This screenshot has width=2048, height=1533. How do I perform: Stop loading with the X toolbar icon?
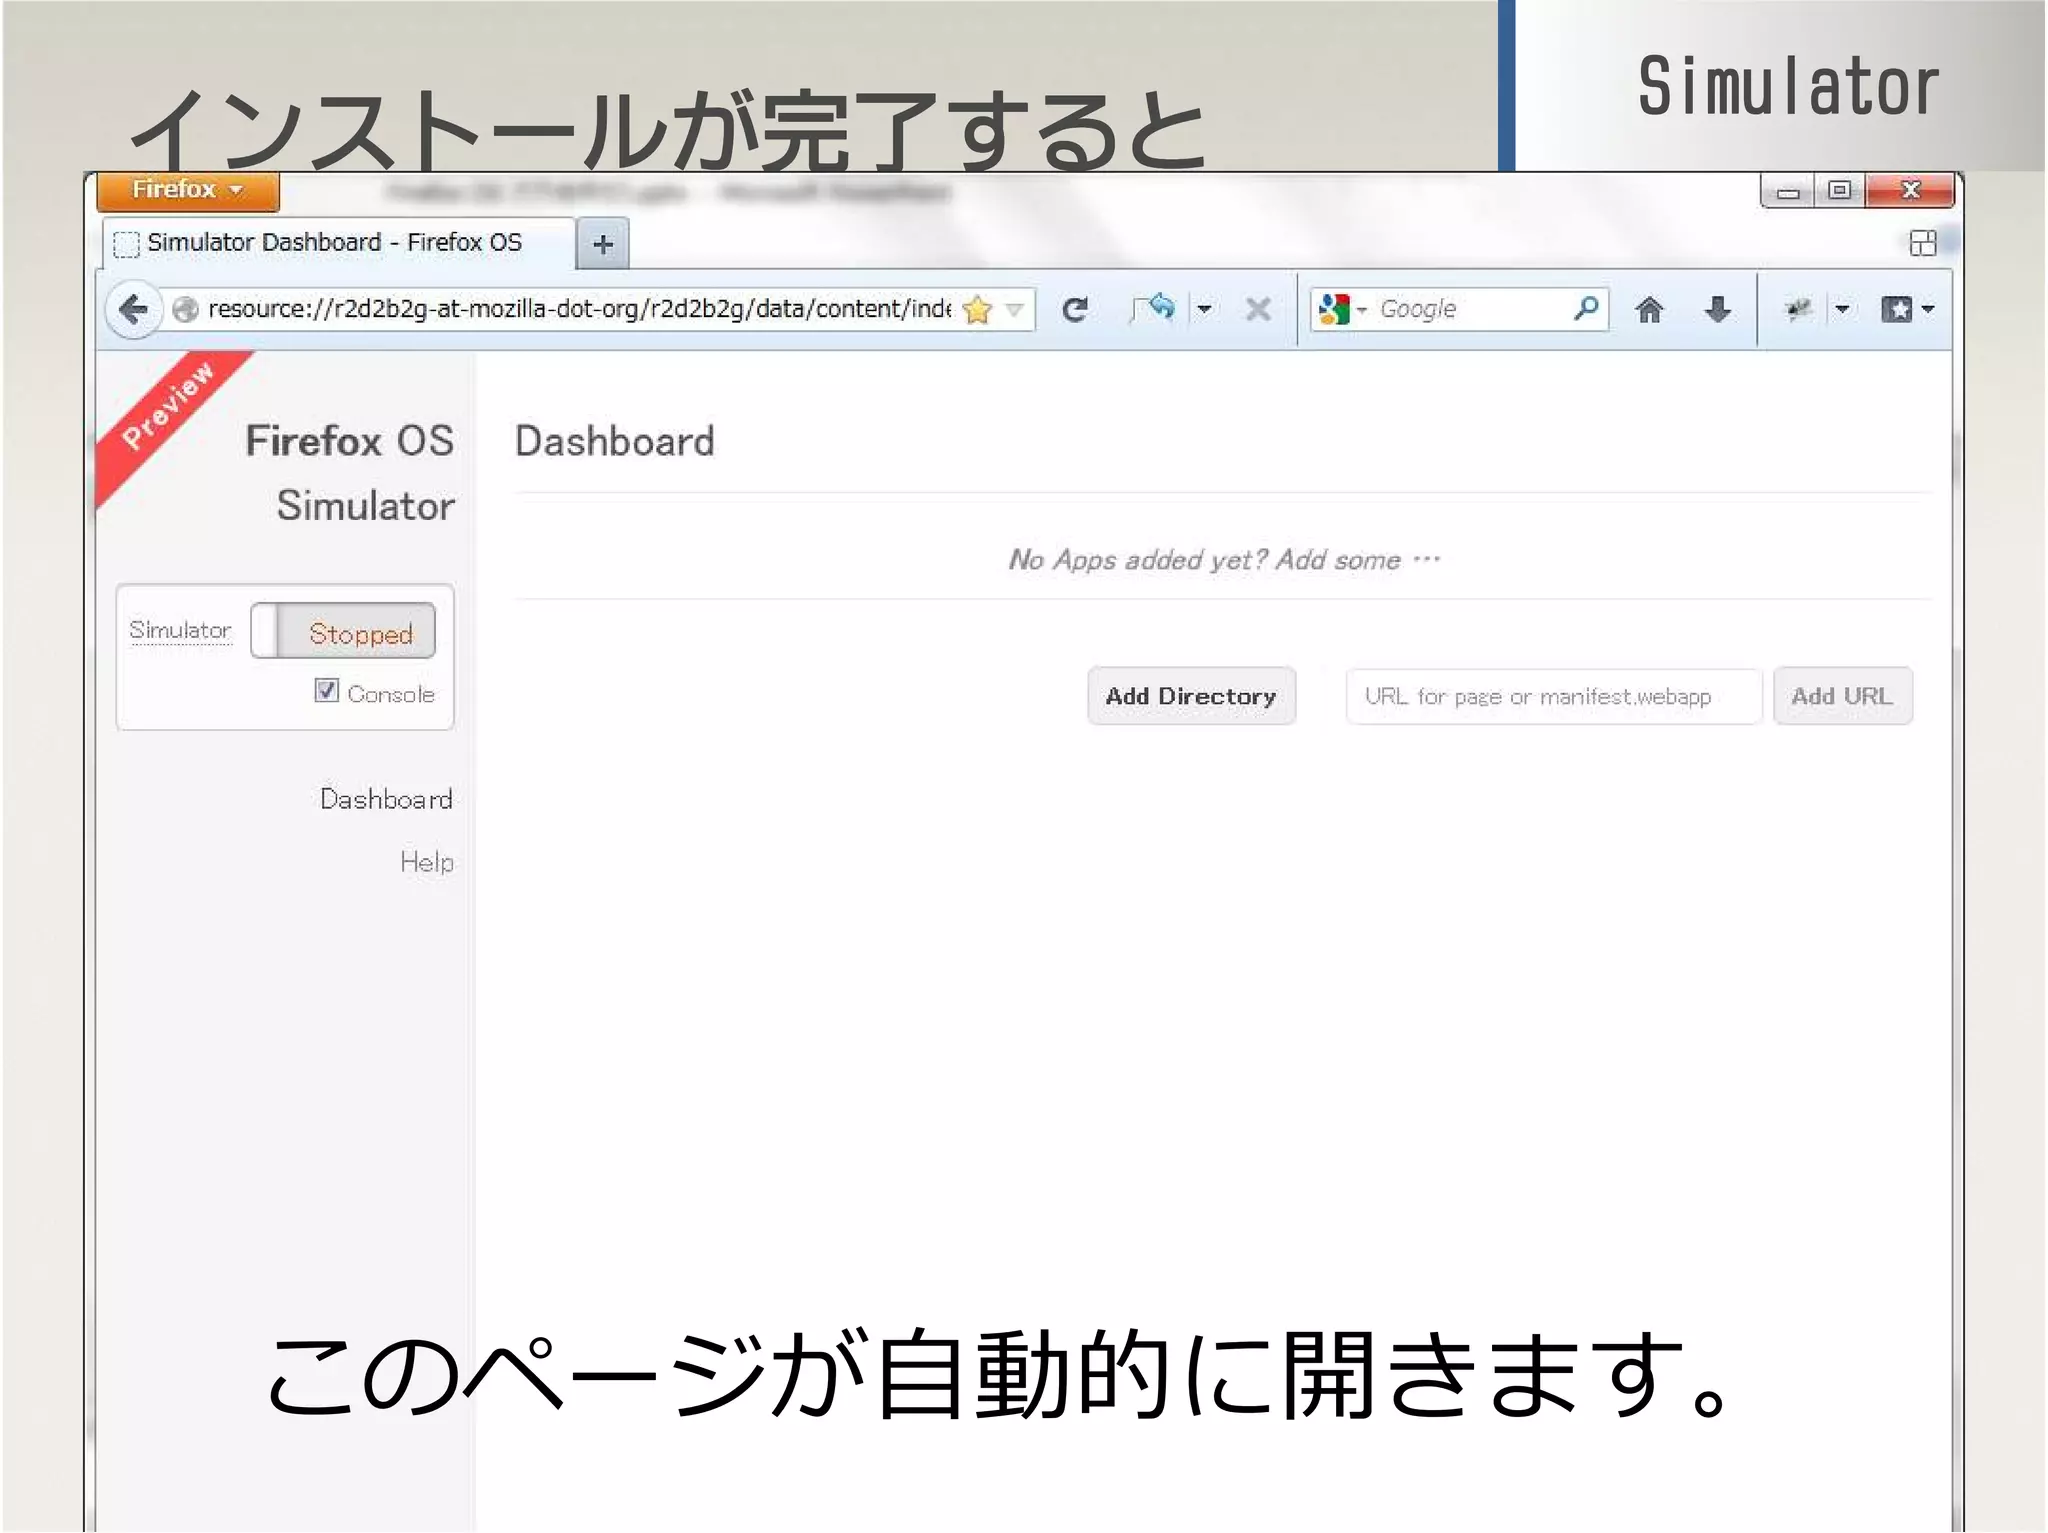tap(1258, 310)
